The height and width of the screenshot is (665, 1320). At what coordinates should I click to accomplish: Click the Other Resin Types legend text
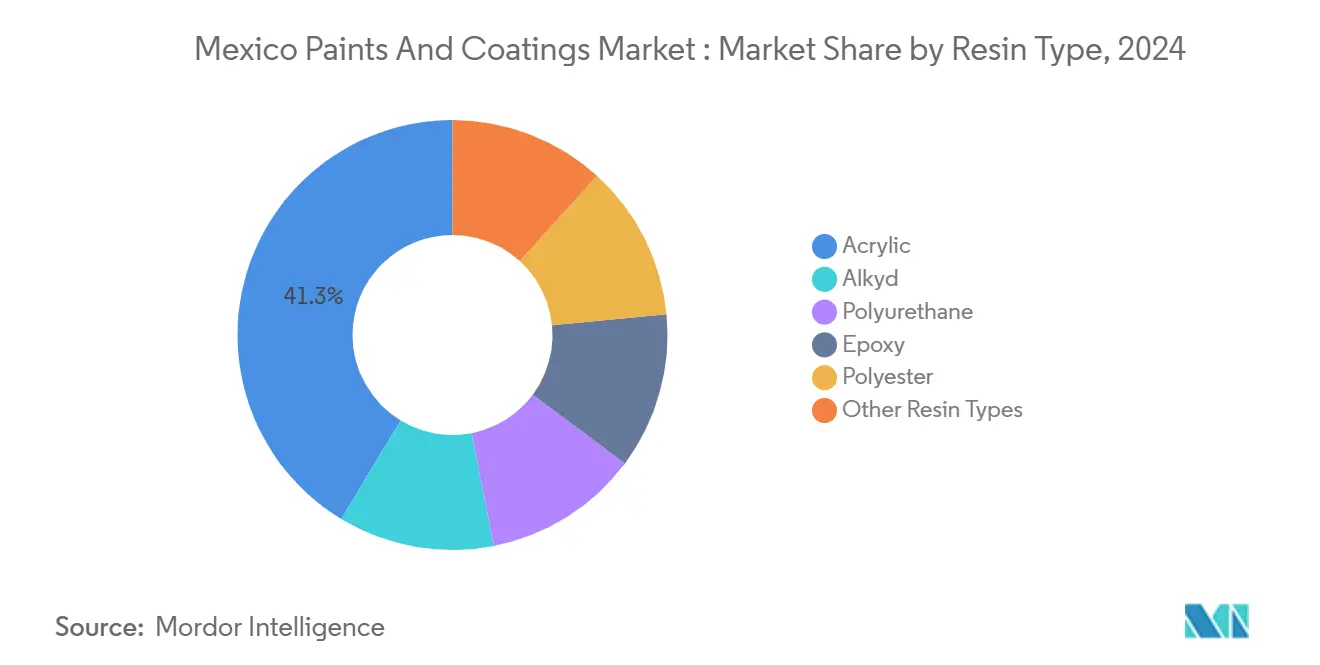[932, 409]
